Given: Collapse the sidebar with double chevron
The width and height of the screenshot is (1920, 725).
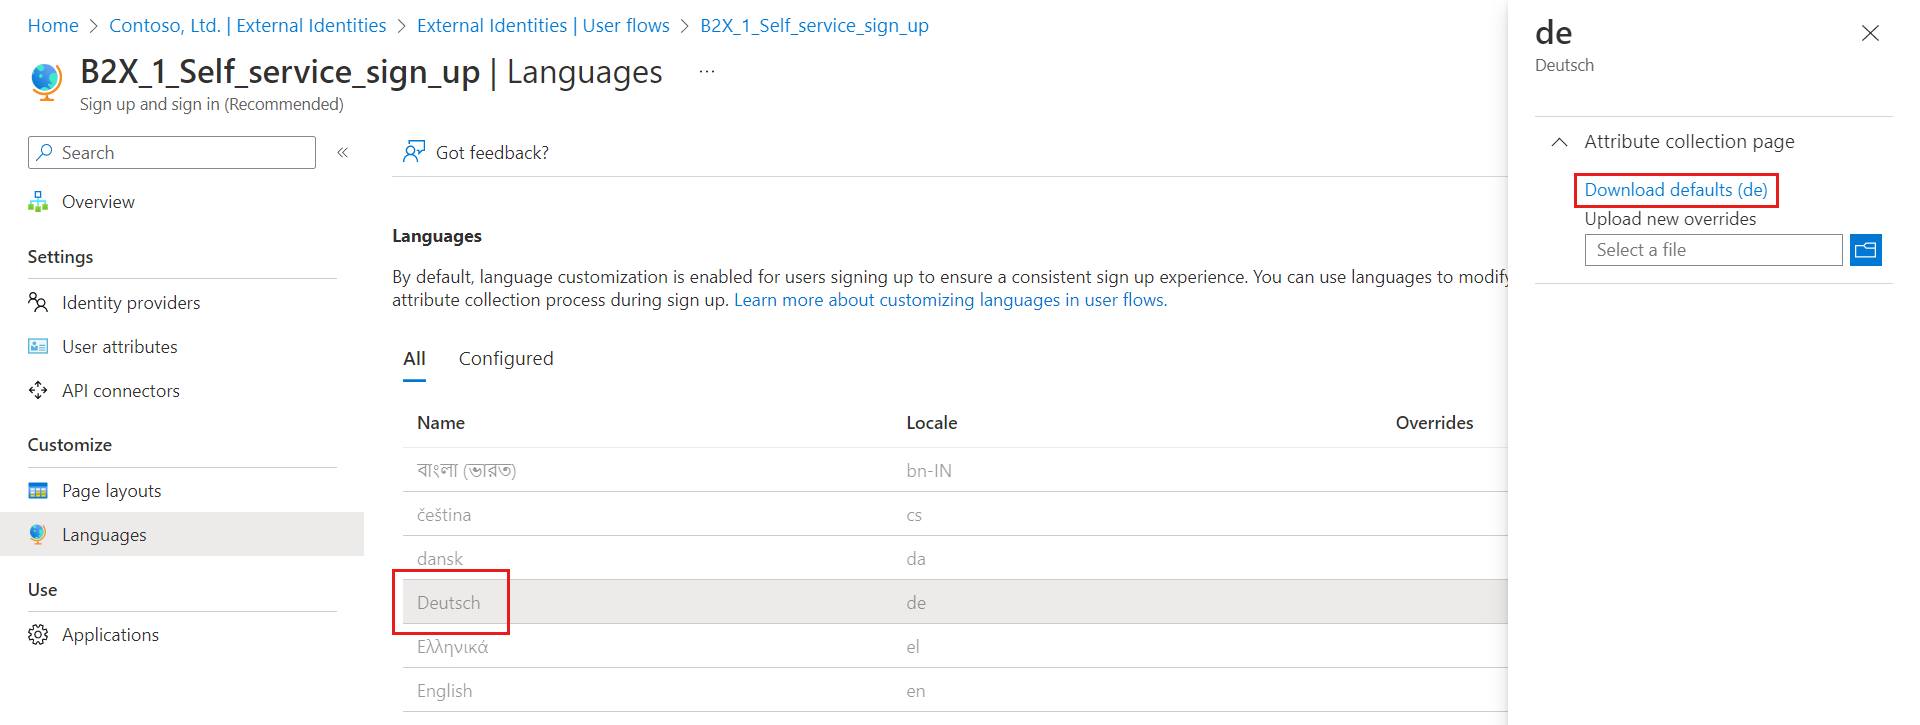Looking at the screenshot, I should pyautogui.click(x=343, y=153).
